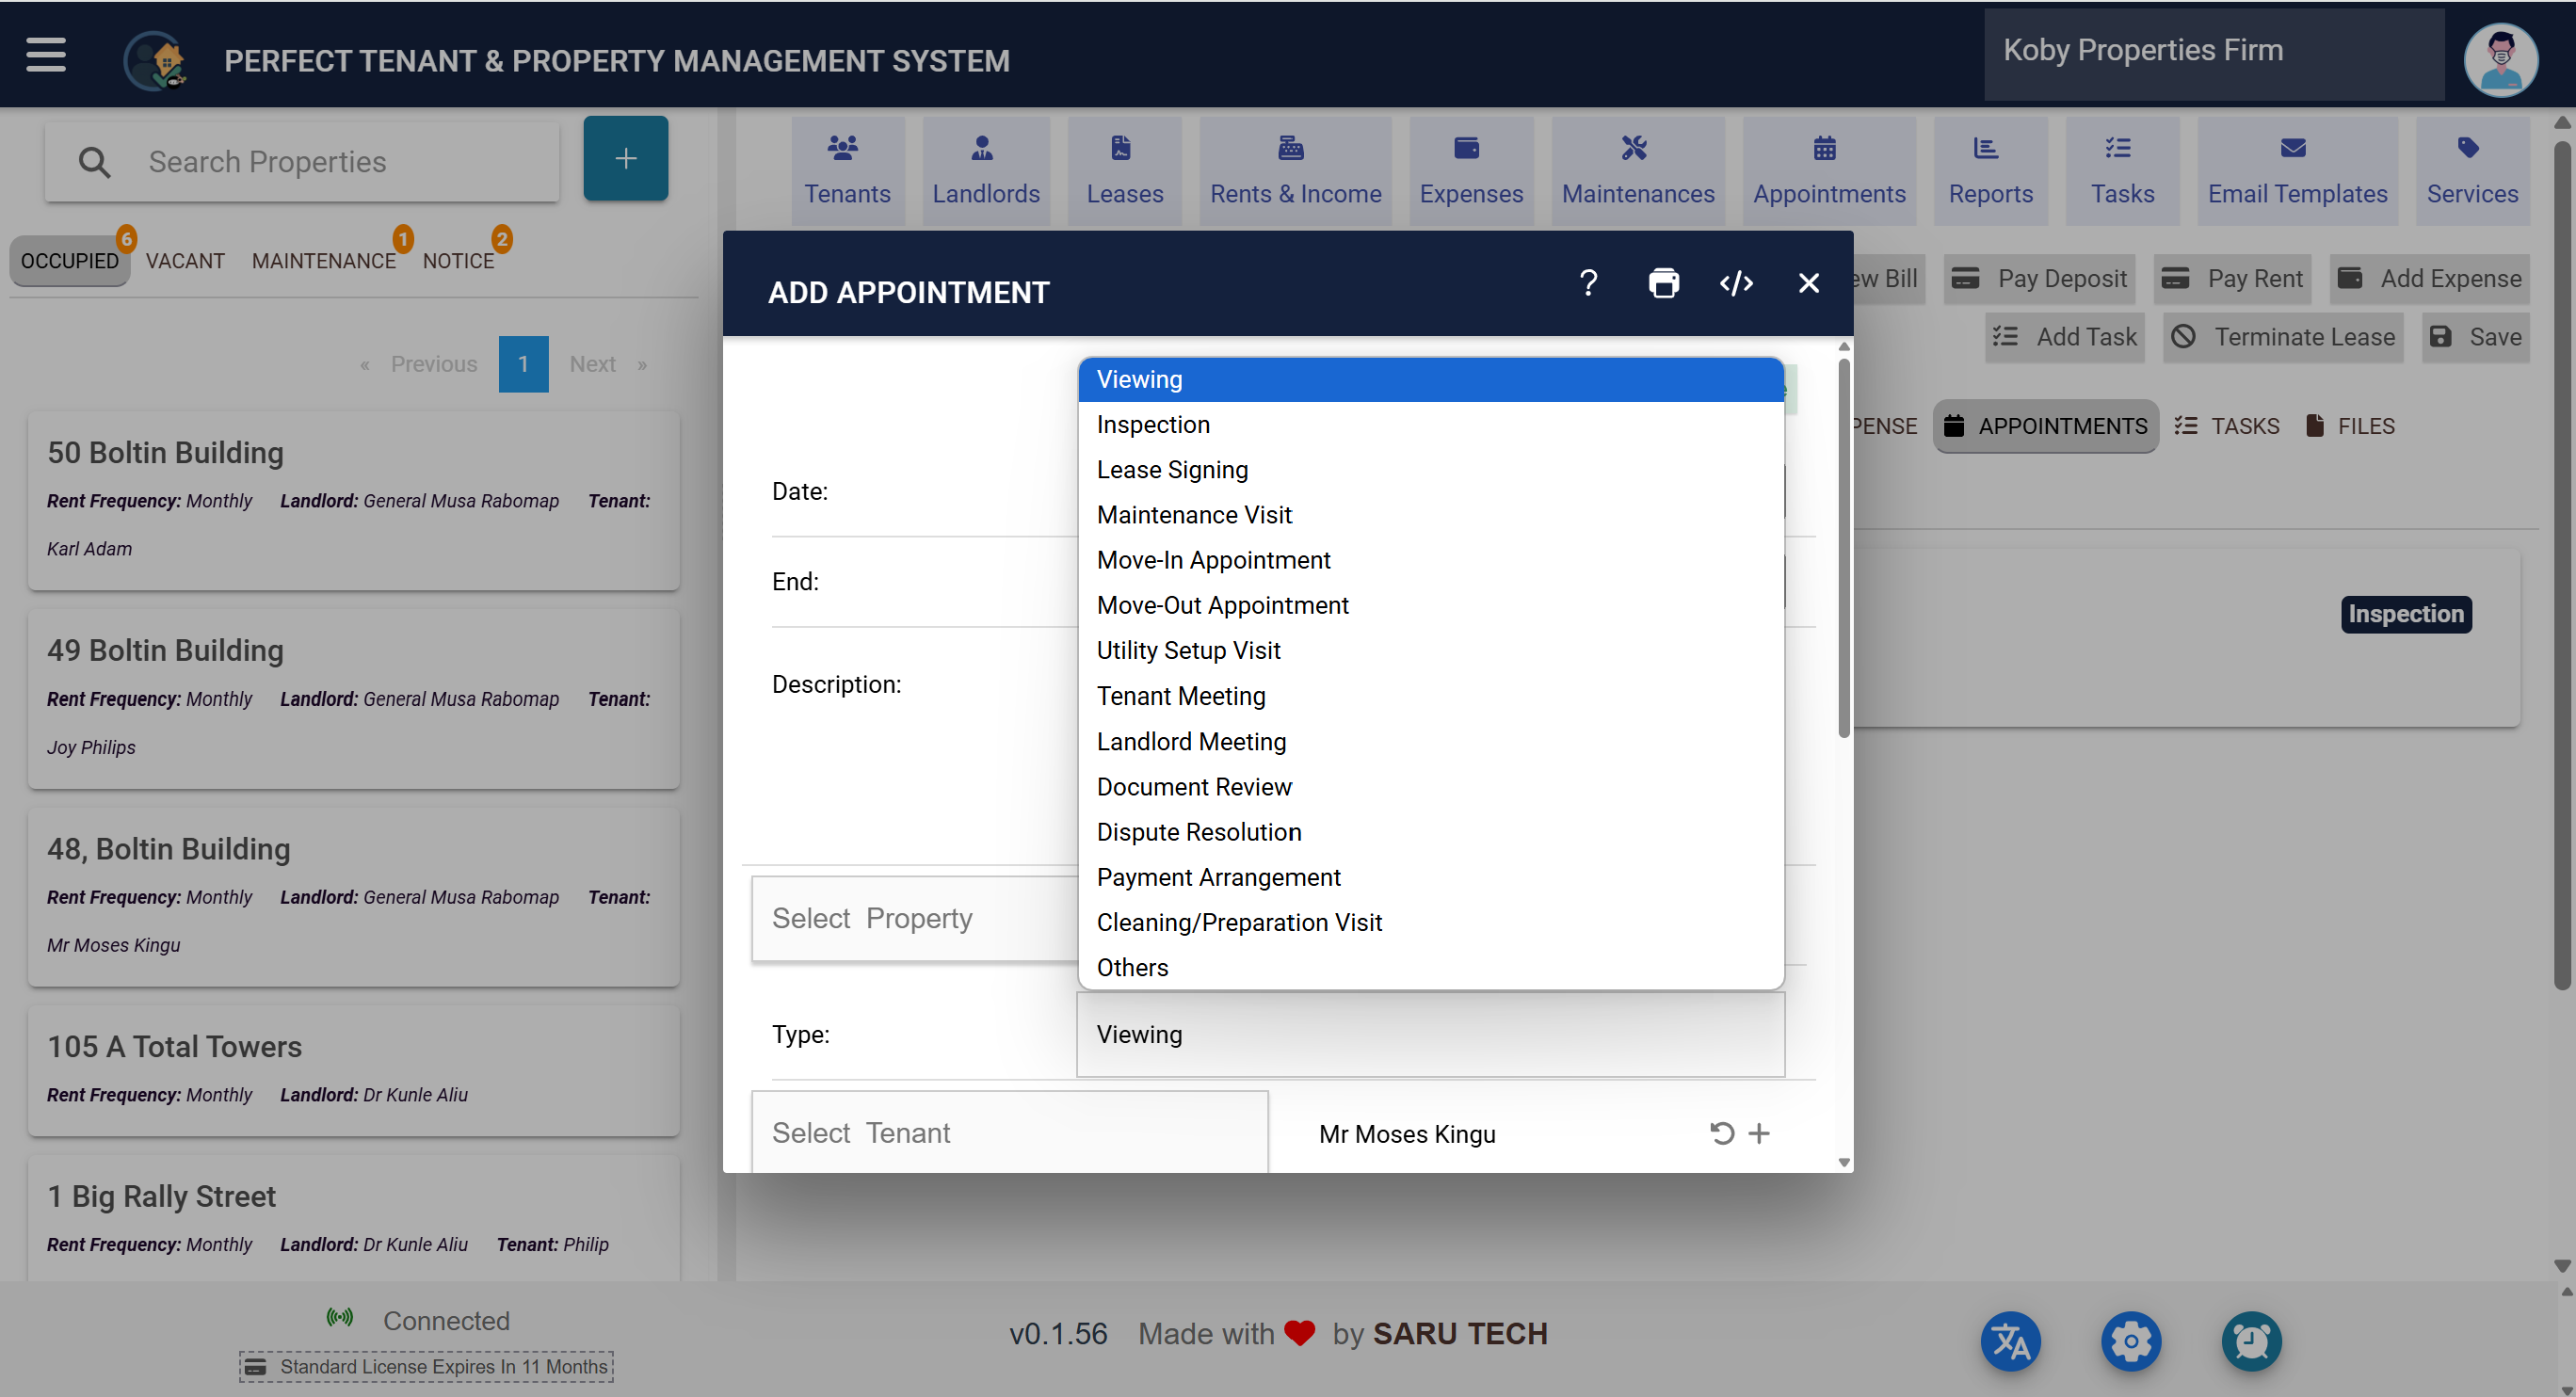2576x1397 pixels.
Task: Print the Add Appointment form
Action: tap(1664, 283)
